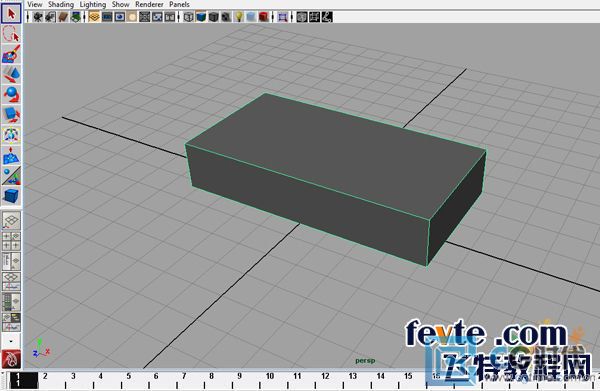Select the Soft Modification tool
600x391 pixels.
pyautogui.click(x=11, y=155)
